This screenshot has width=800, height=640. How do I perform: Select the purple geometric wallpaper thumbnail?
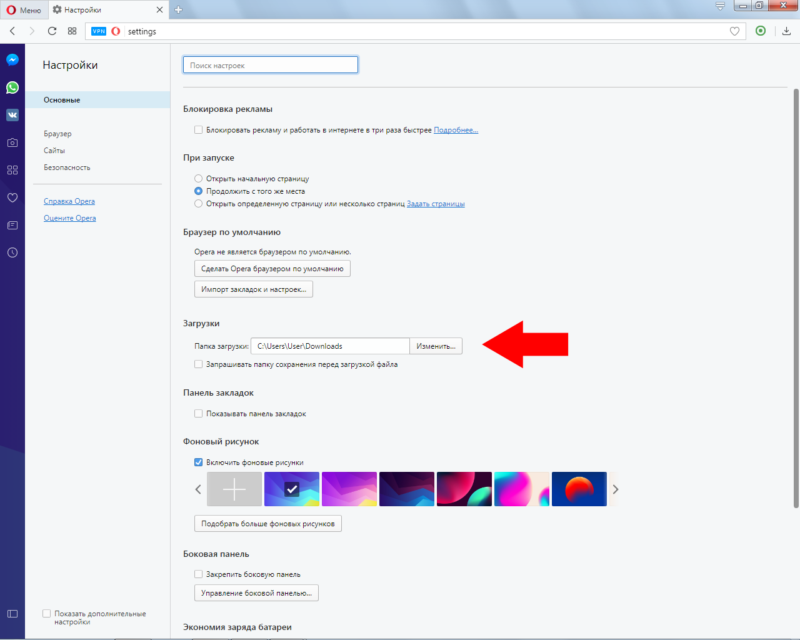point(349,489)
